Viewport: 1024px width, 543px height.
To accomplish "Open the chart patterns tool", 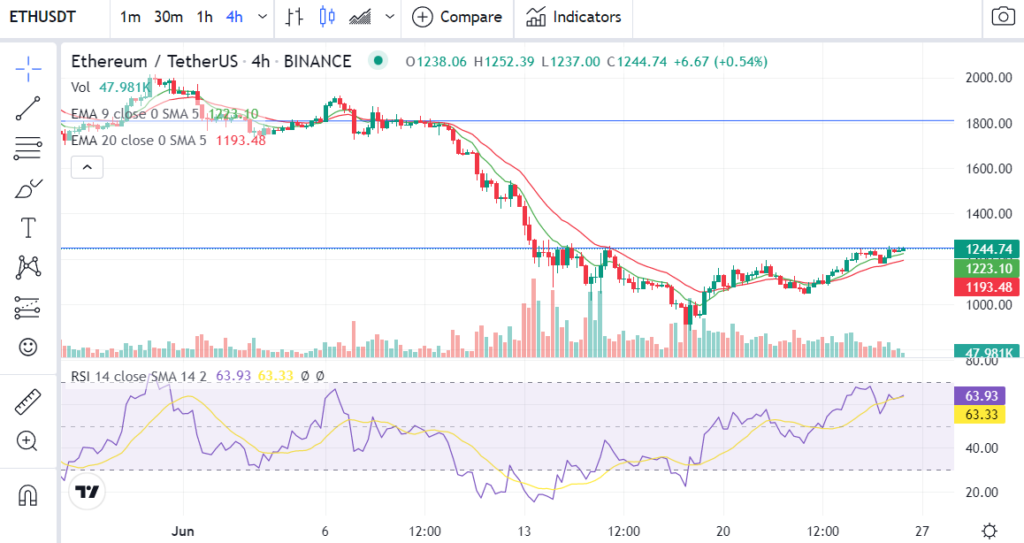I will (x=28, y=267).
